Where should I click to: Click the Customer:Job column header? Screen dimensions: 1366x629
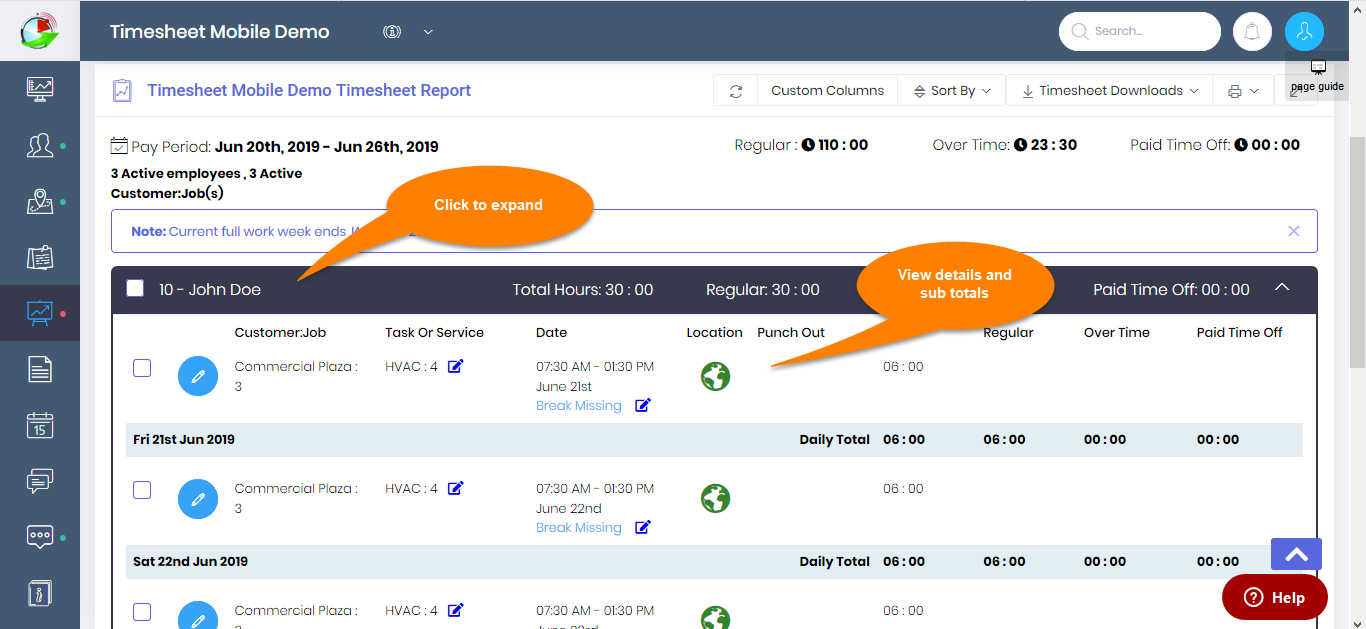pyautogui.click(x=280, y=332)
